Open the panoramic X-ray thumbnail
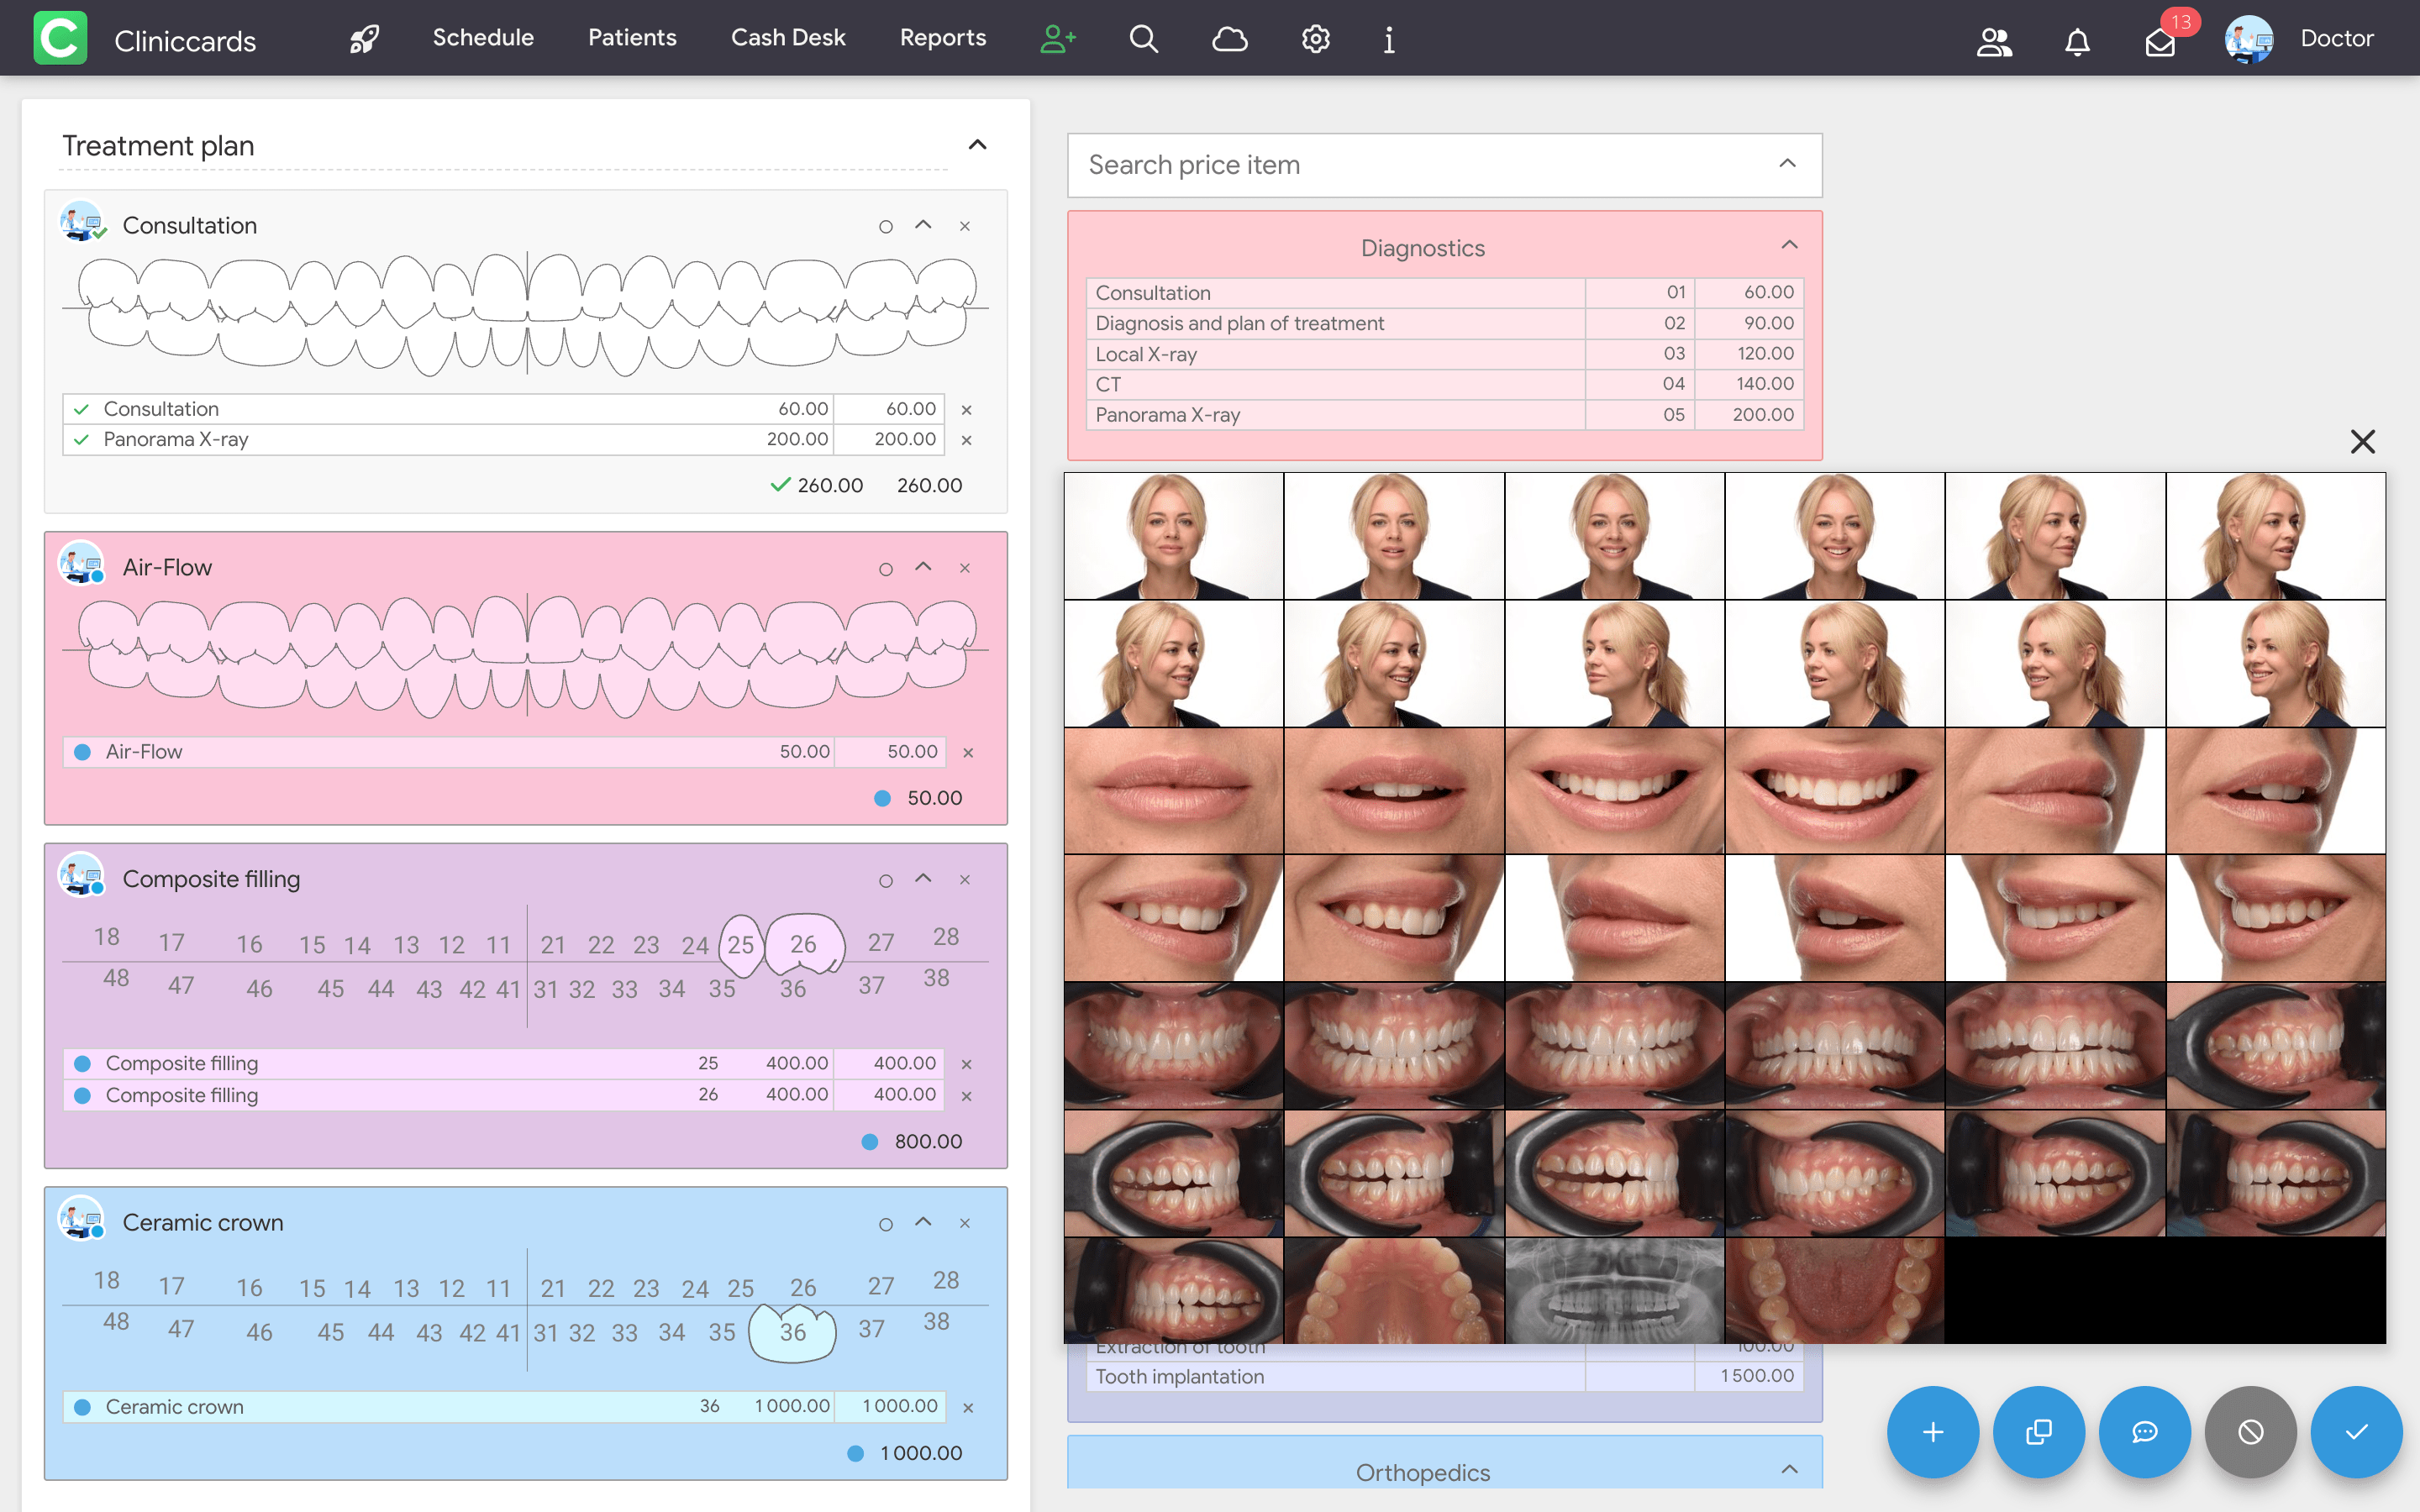Screen dimensions: 2420x1512 1614,1290
